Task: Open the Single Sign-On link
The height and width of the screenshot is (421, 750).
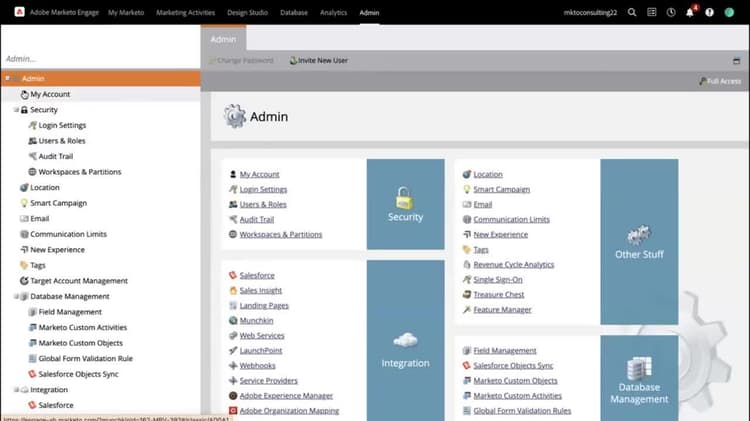Action: pos(498,279)
